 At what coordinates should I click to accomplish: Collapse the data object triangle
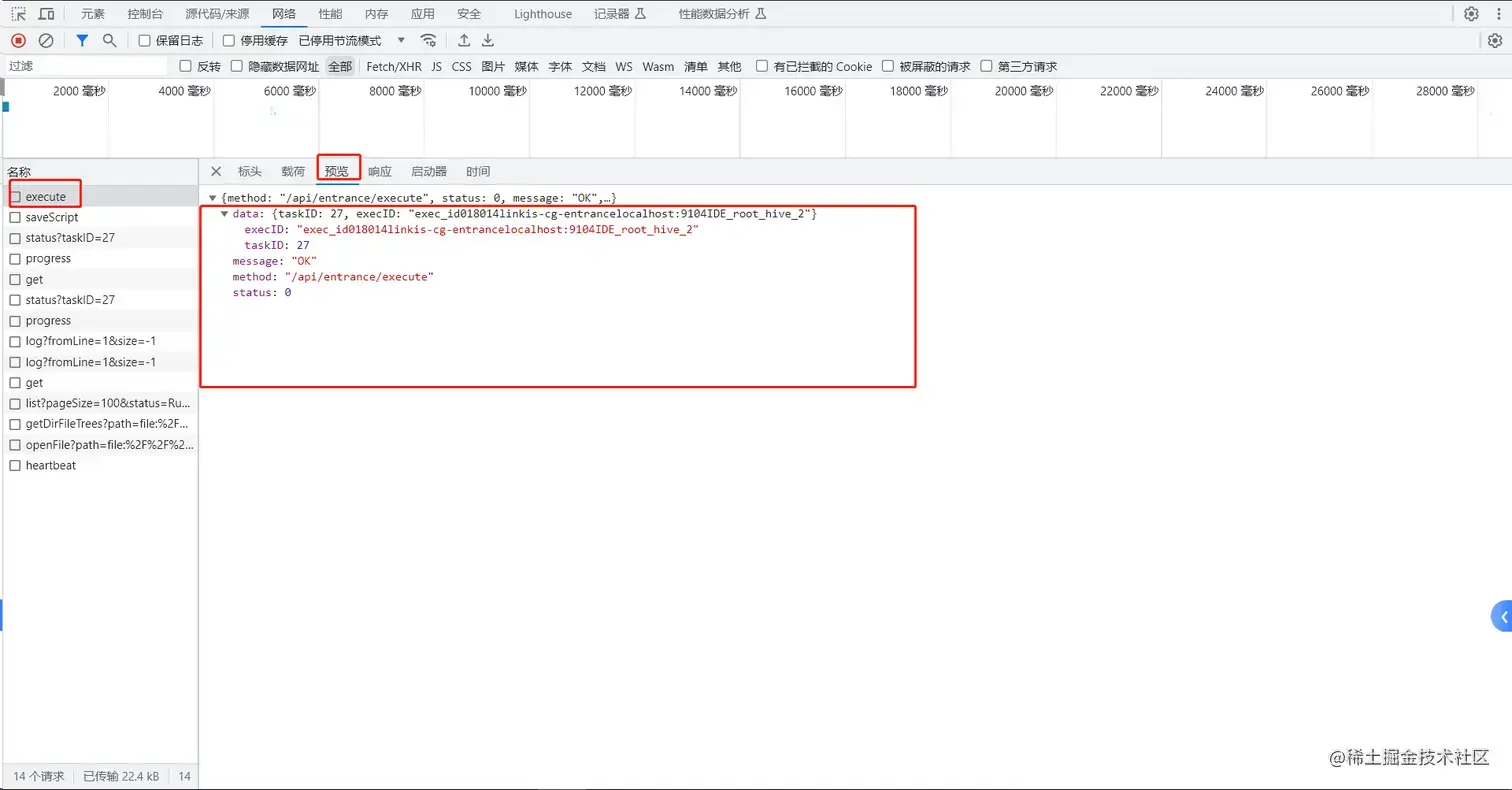[225, 214]
